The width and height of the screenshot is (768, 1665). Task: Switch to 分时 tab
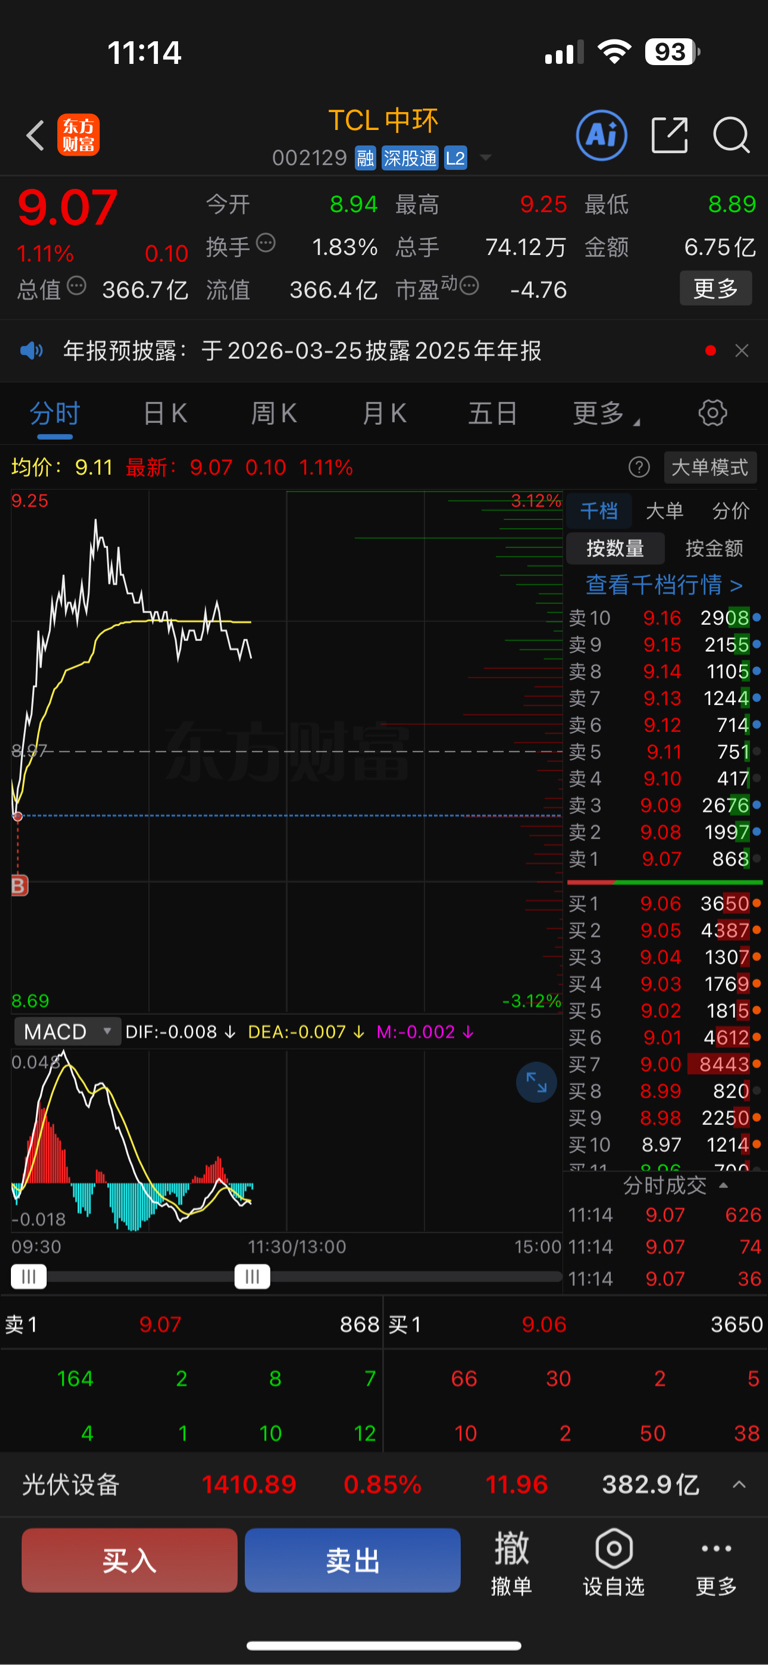[55, 414]
